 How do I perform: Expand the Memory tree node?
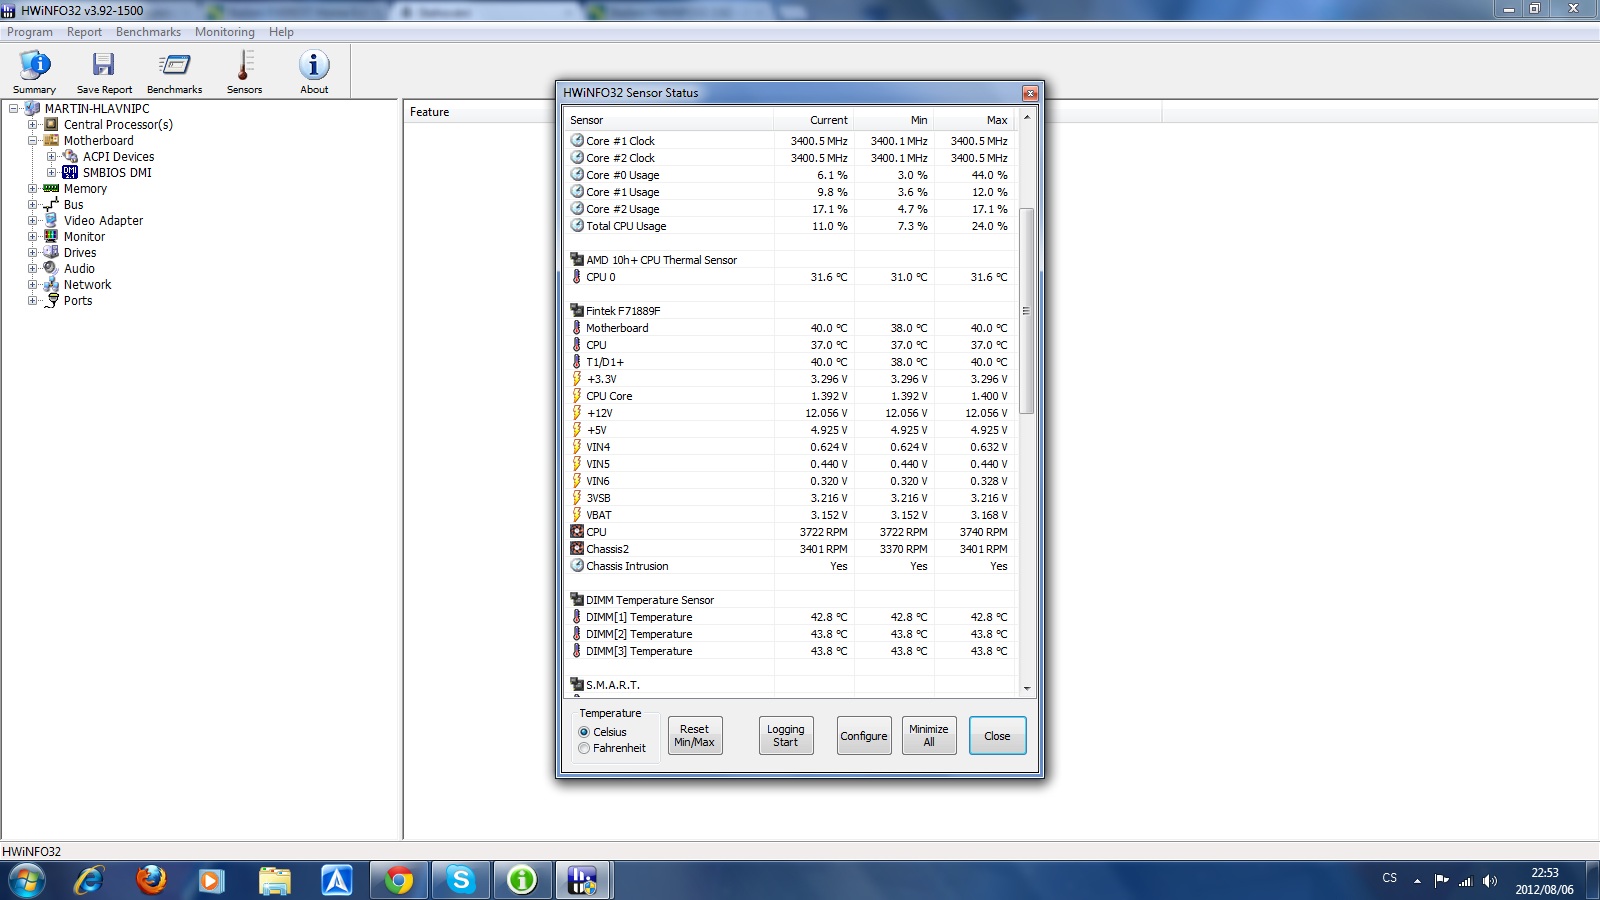pyautogui.click(x=32, y=188)
